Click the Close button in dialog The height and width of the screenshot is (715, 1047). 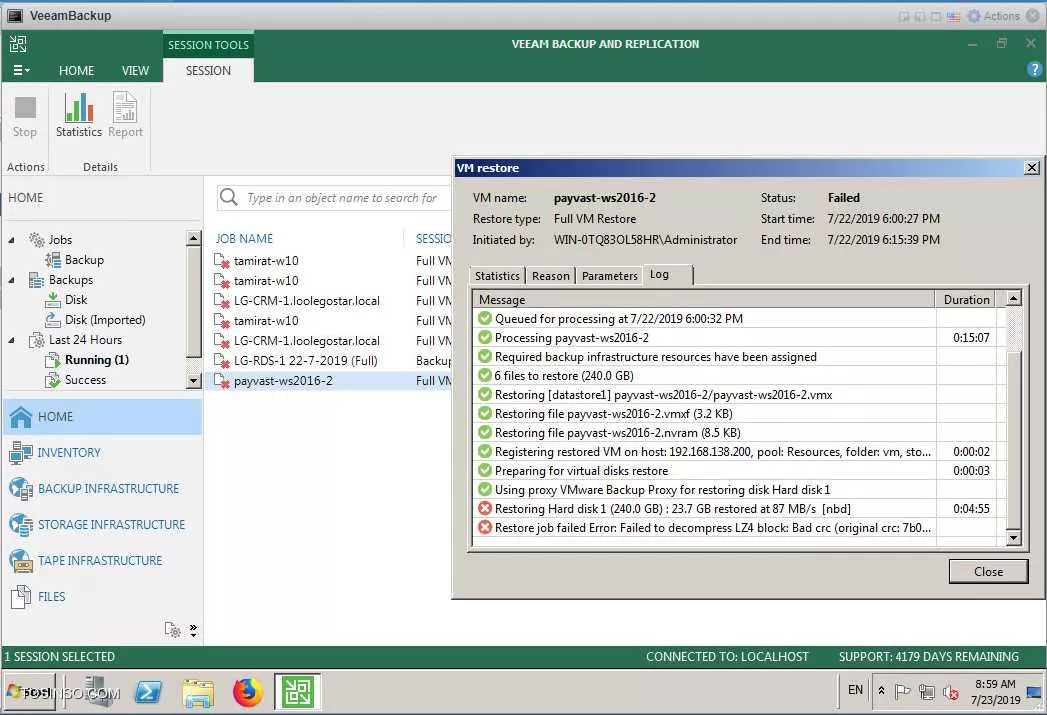pyautogui.click(x=988, y=571)
